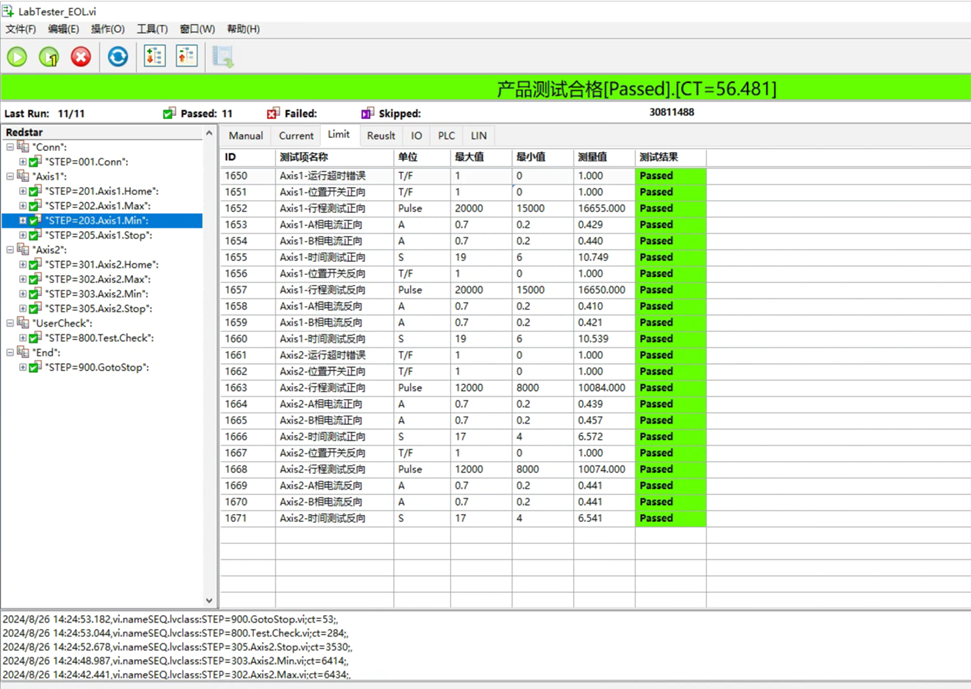Switch to the IO tab
This screenshot has width=971, height=689.
pyautogui.click(x=417, y=136)
